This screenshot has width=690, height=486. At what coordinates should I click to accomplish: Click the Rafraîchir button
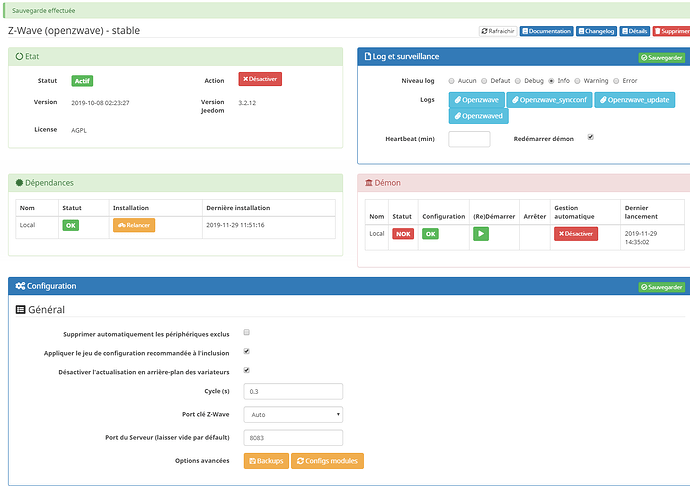(498, 31)
